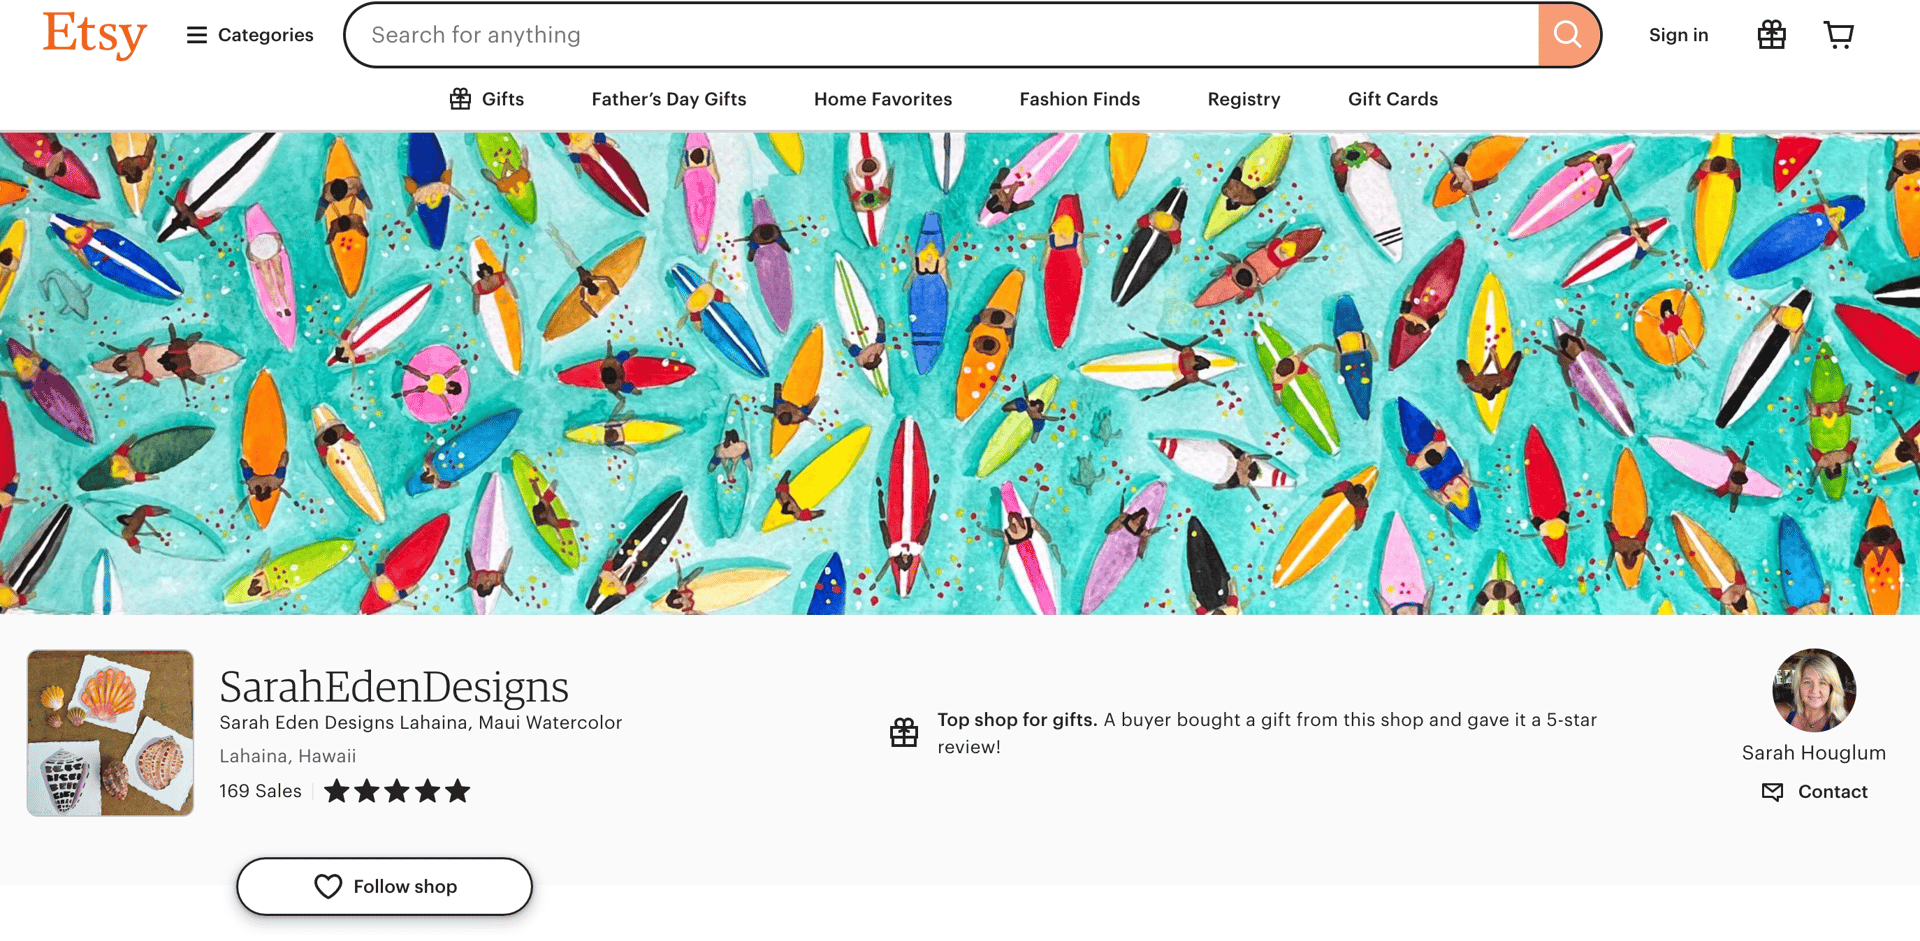1920x941 pixels.
Task: Click the five-star shop rating
Action: point(397,791)
